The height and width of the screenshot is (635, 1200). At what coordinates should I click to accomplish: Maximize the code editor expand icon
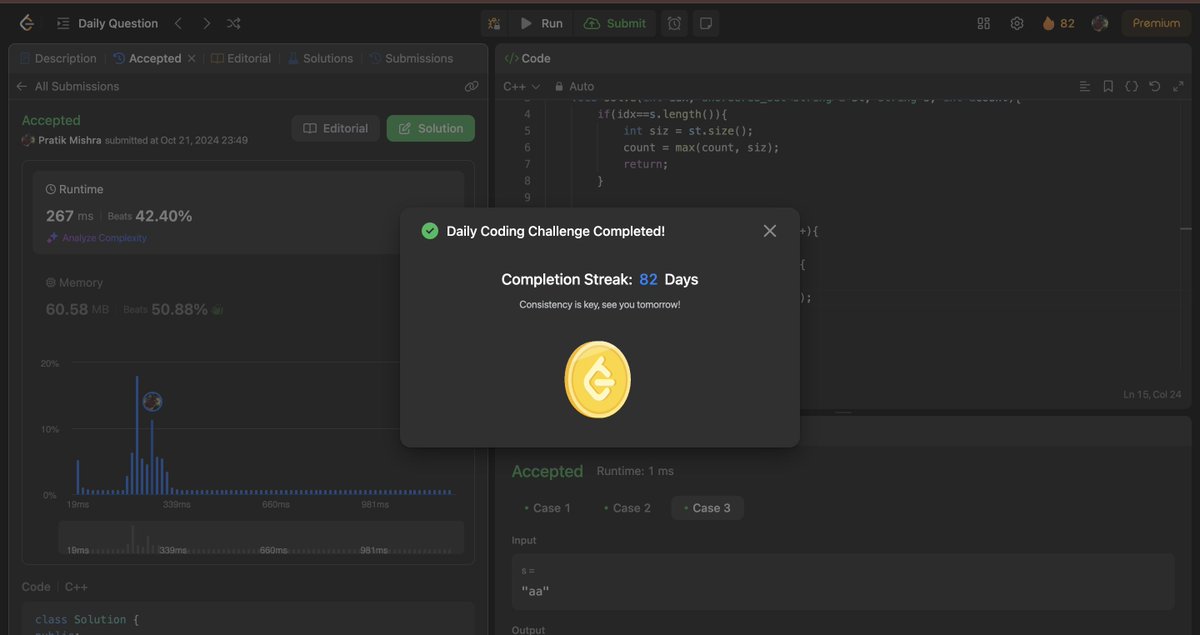(1177, 86)
